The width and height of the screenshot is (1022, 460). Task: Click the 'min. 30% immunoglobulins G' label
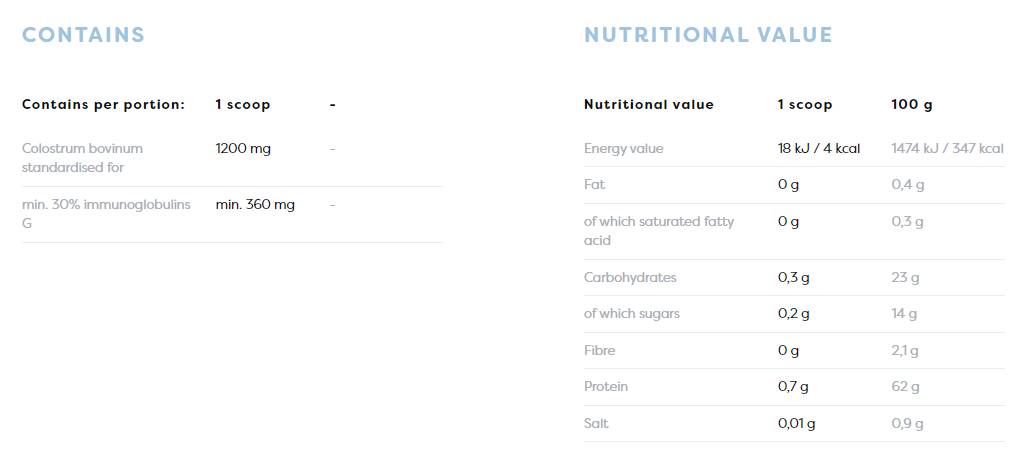[x=106, y=214]
